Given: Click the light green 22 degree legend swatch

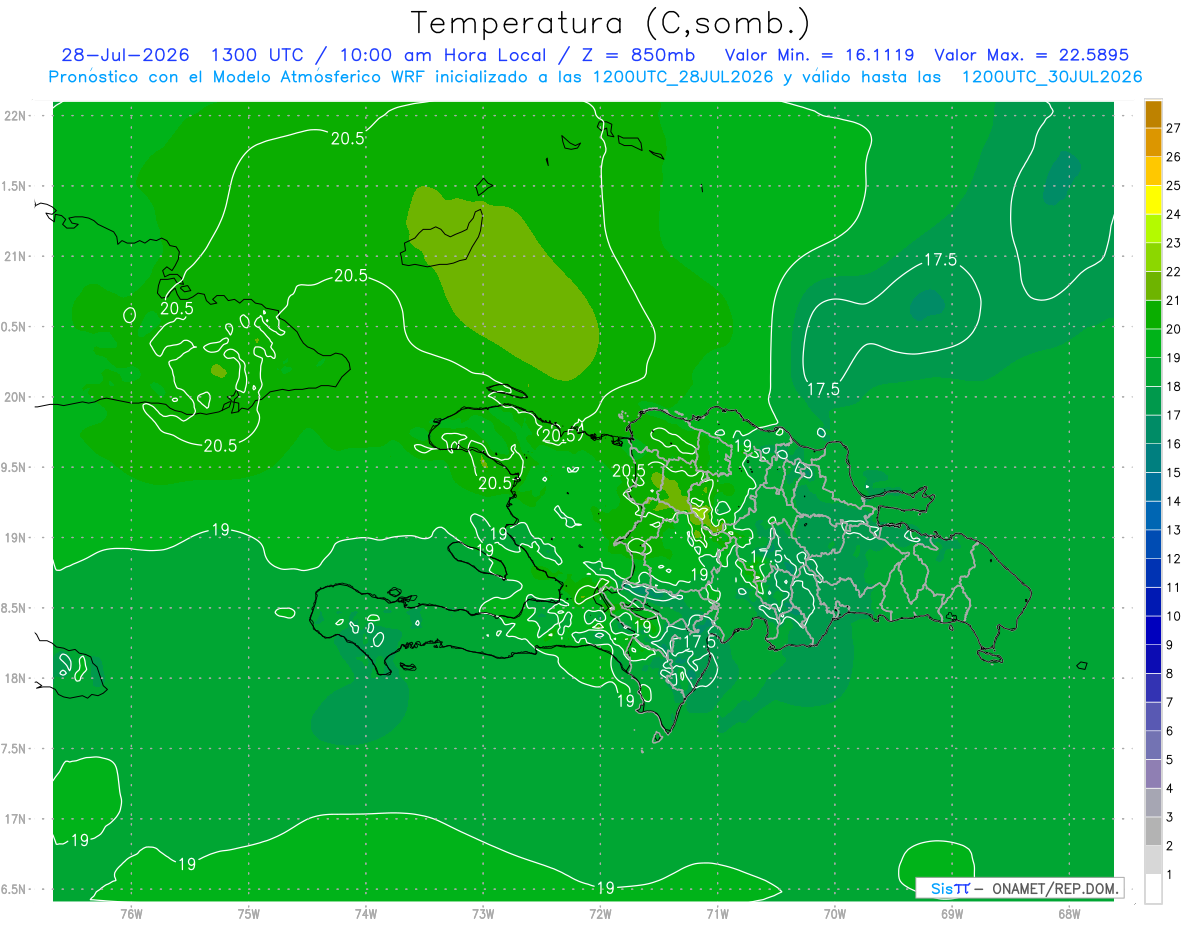Looking at the screenshot, I should click(x=1153, y=258).
